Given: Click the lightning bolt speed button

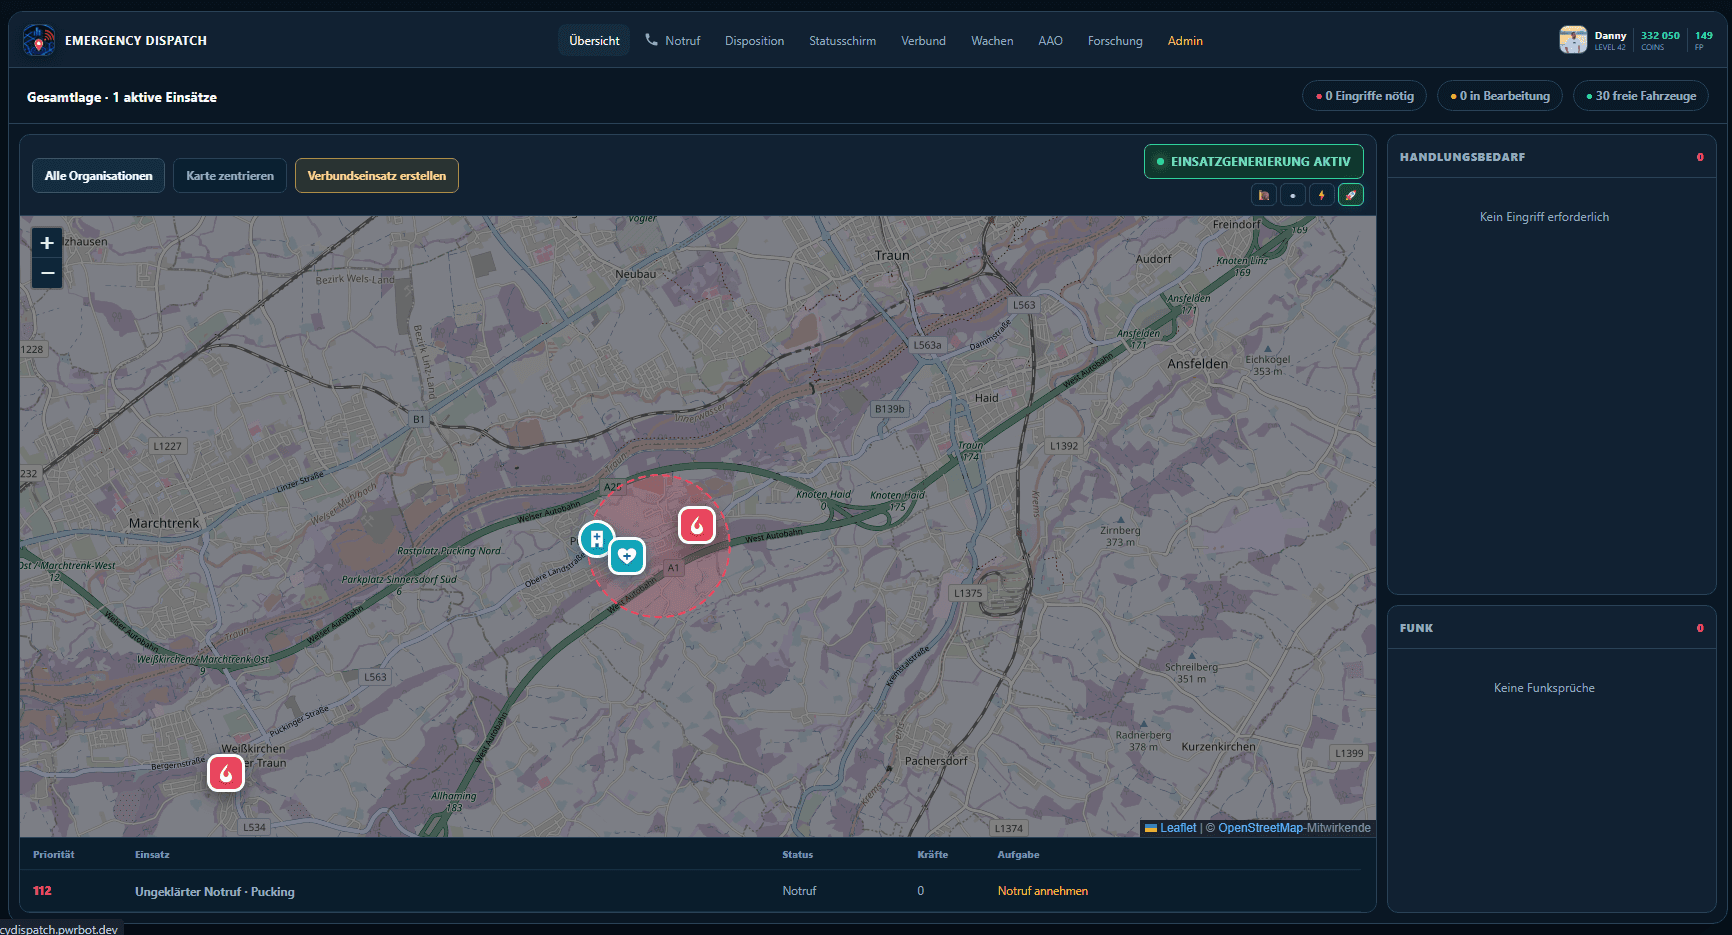Looking at the screenshot, I should (1322, 195).
